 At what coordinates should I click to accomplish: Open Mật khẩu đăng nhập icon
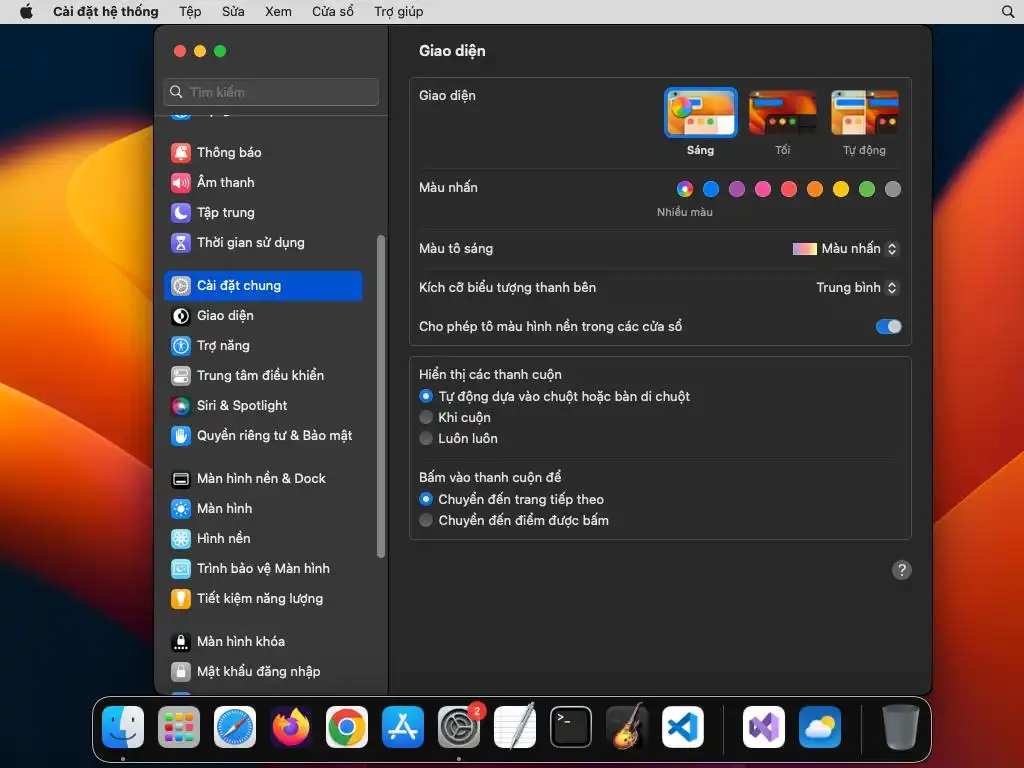[x=181, y=671]
